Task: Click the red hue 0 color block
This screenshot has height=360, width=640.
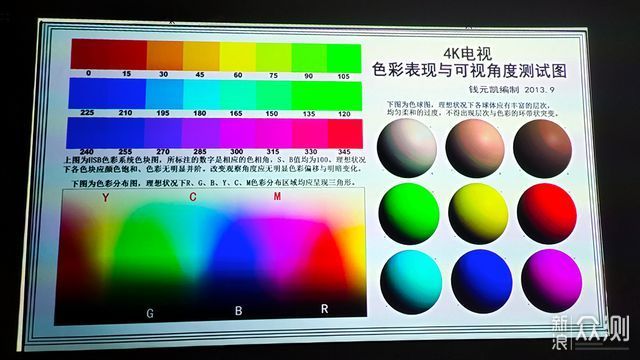Action: [89, 54]
